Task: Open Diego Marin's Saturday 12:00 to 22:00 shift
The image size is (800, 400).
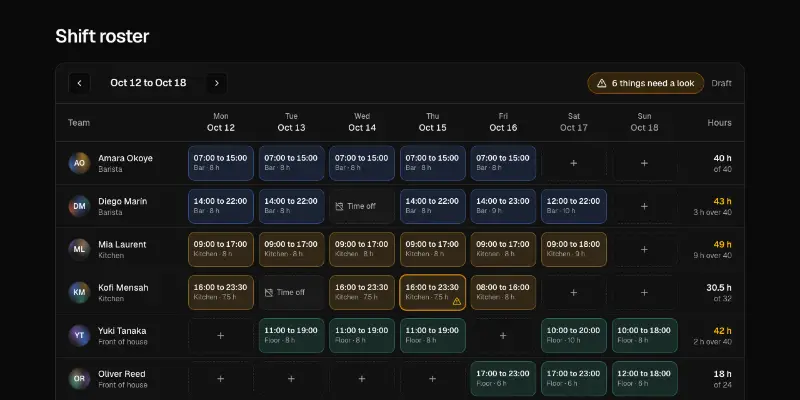Action: tap(573, 206)
